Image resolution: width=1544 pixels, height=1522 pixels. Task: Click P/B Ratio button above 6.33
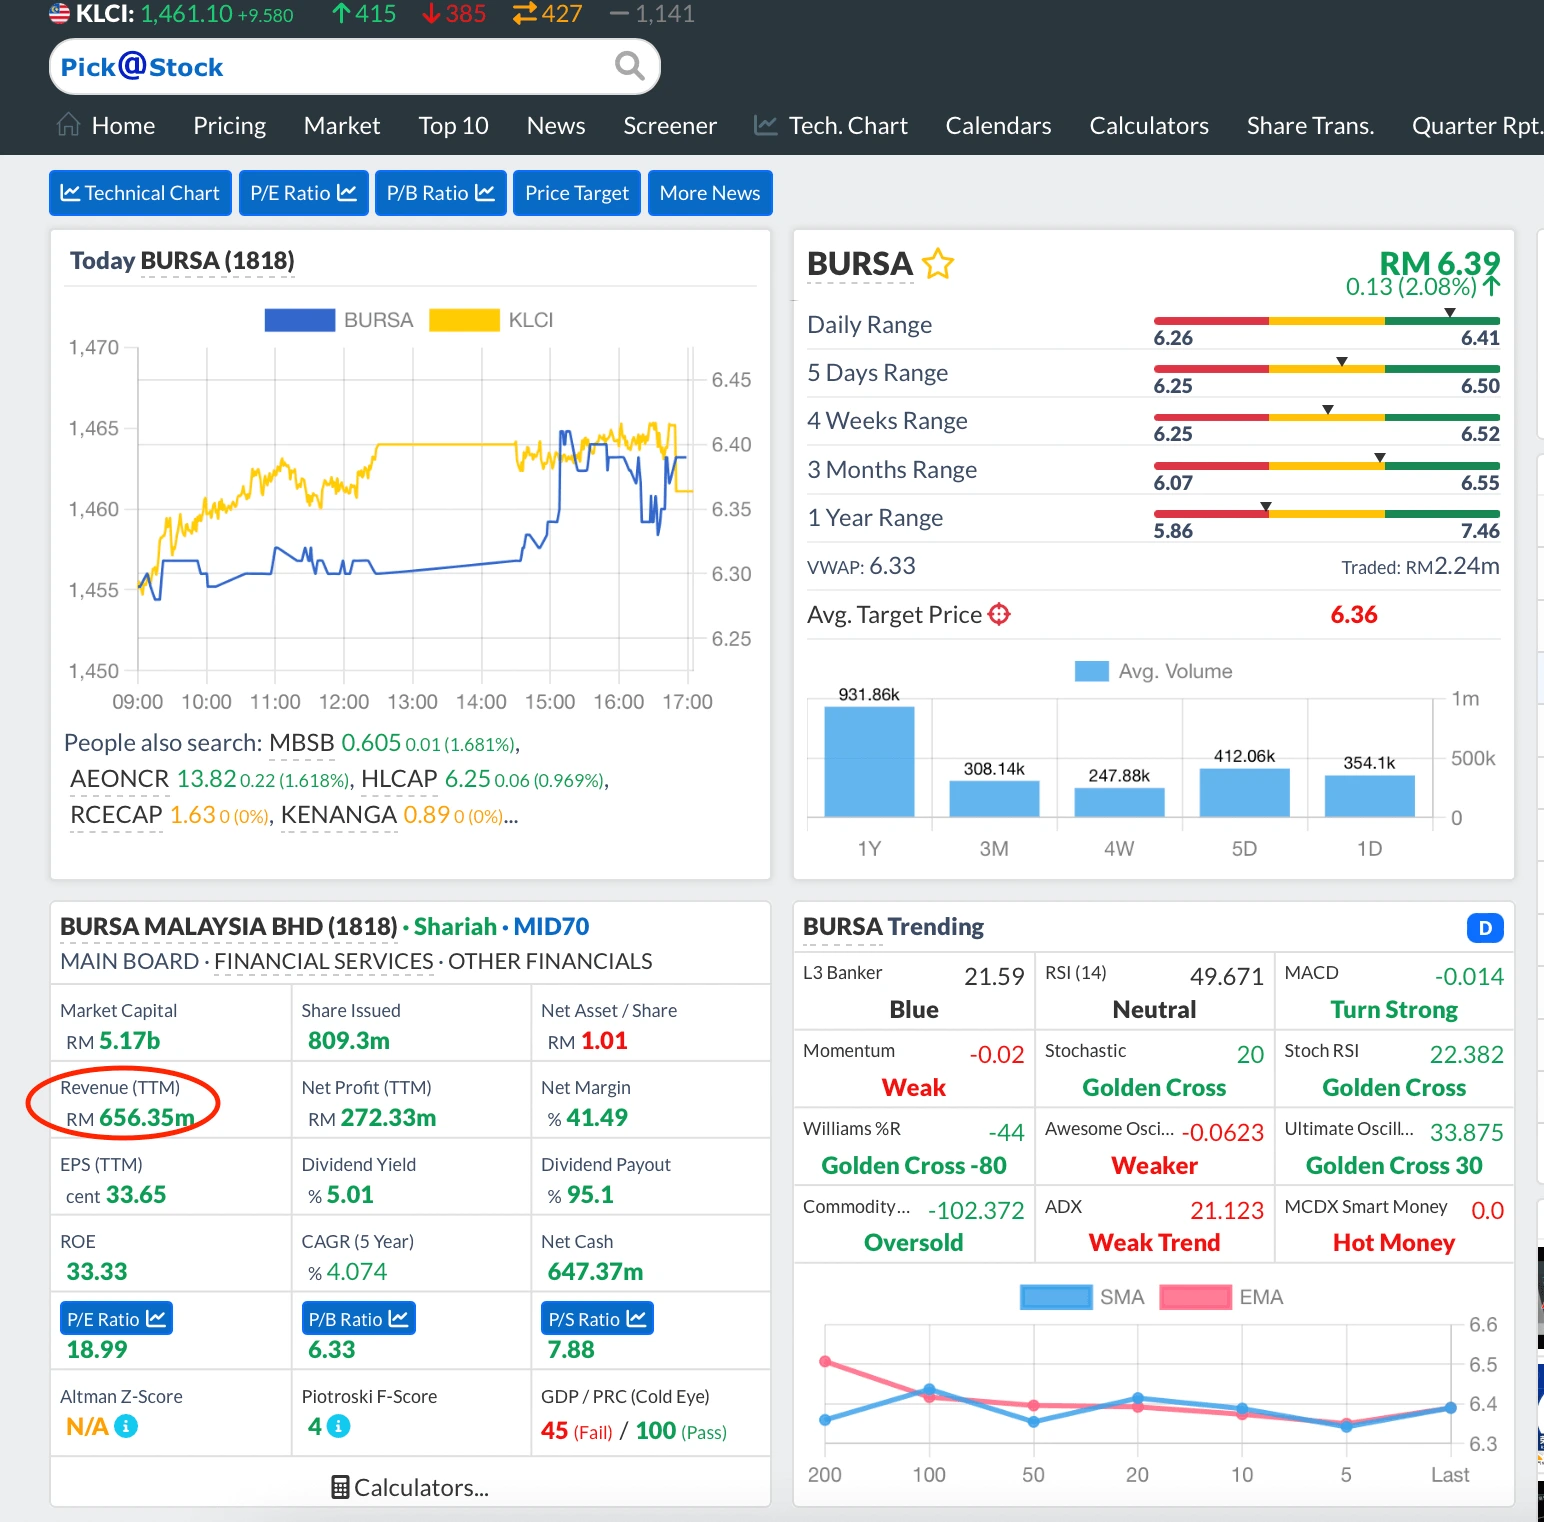(x=358, y=1318)
